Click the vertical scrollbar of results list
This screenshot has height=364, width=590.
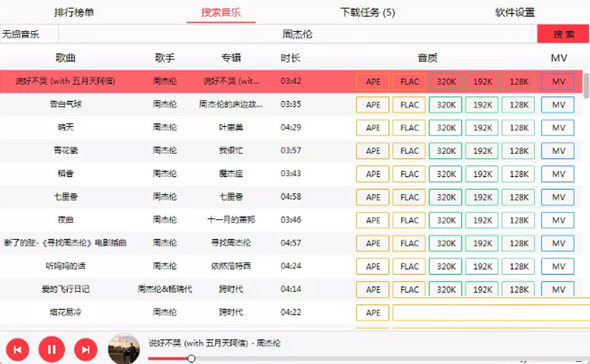(586, 85)
